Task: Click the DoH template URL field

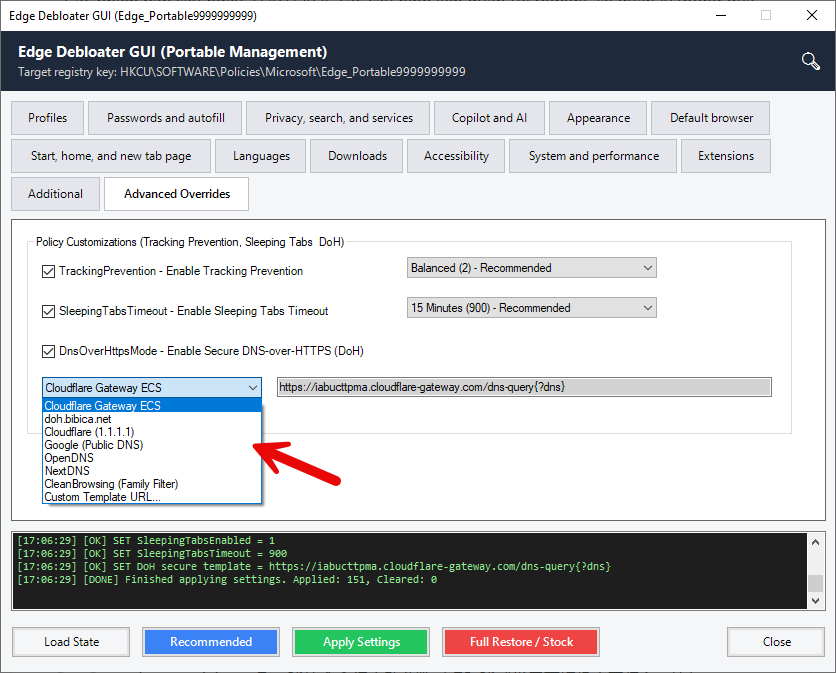Action: (524, 387)
